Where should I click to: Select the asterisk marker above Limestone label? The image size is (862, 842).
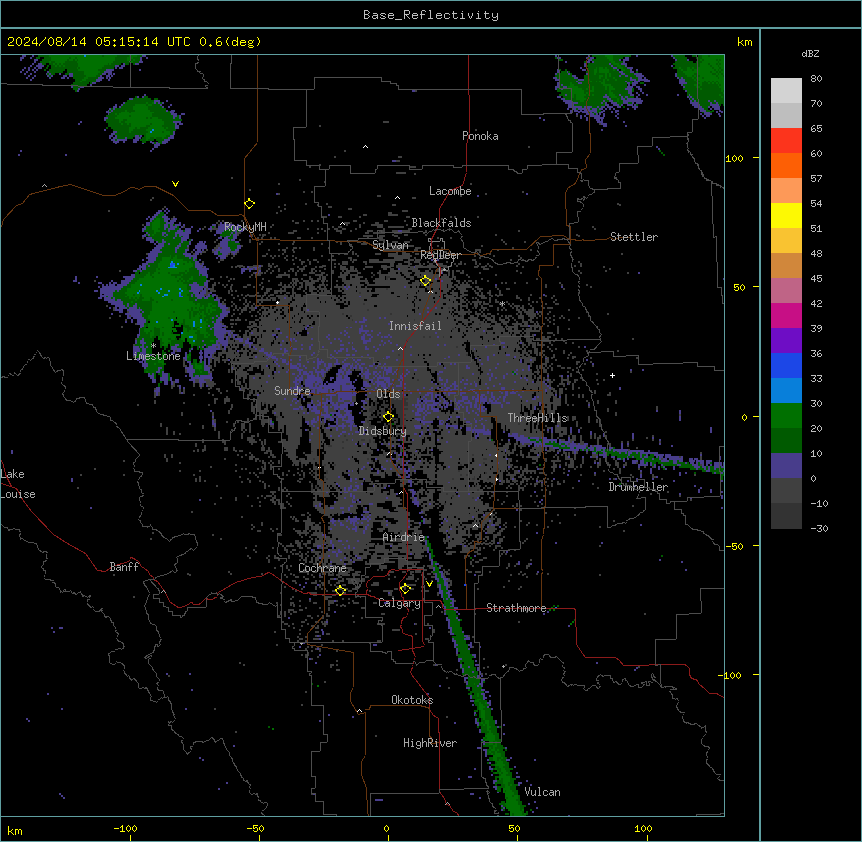tap(153, 346)
